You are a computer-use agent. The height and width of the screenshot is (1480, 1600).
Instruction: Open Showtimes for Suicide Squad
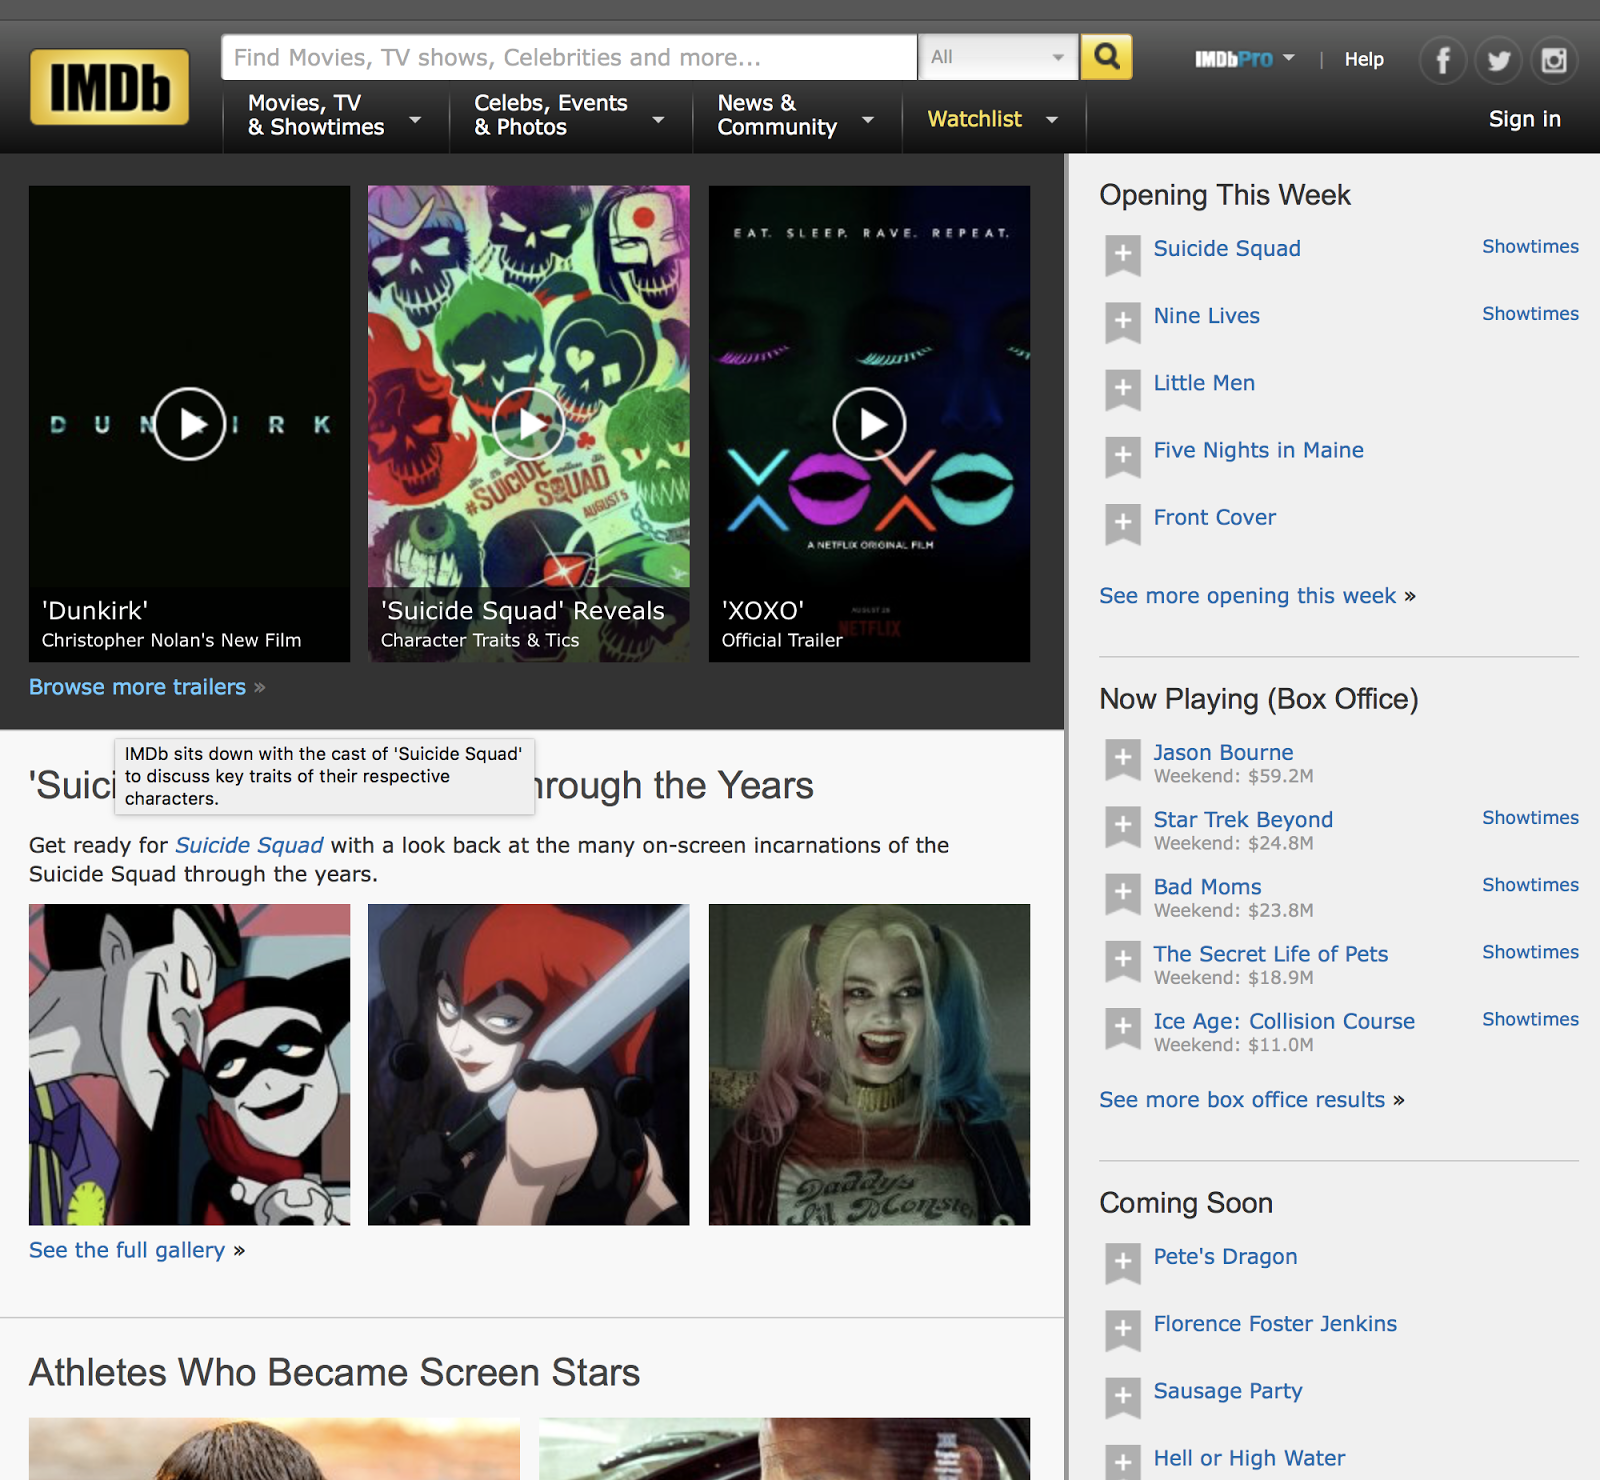[x=1530, y=246]
